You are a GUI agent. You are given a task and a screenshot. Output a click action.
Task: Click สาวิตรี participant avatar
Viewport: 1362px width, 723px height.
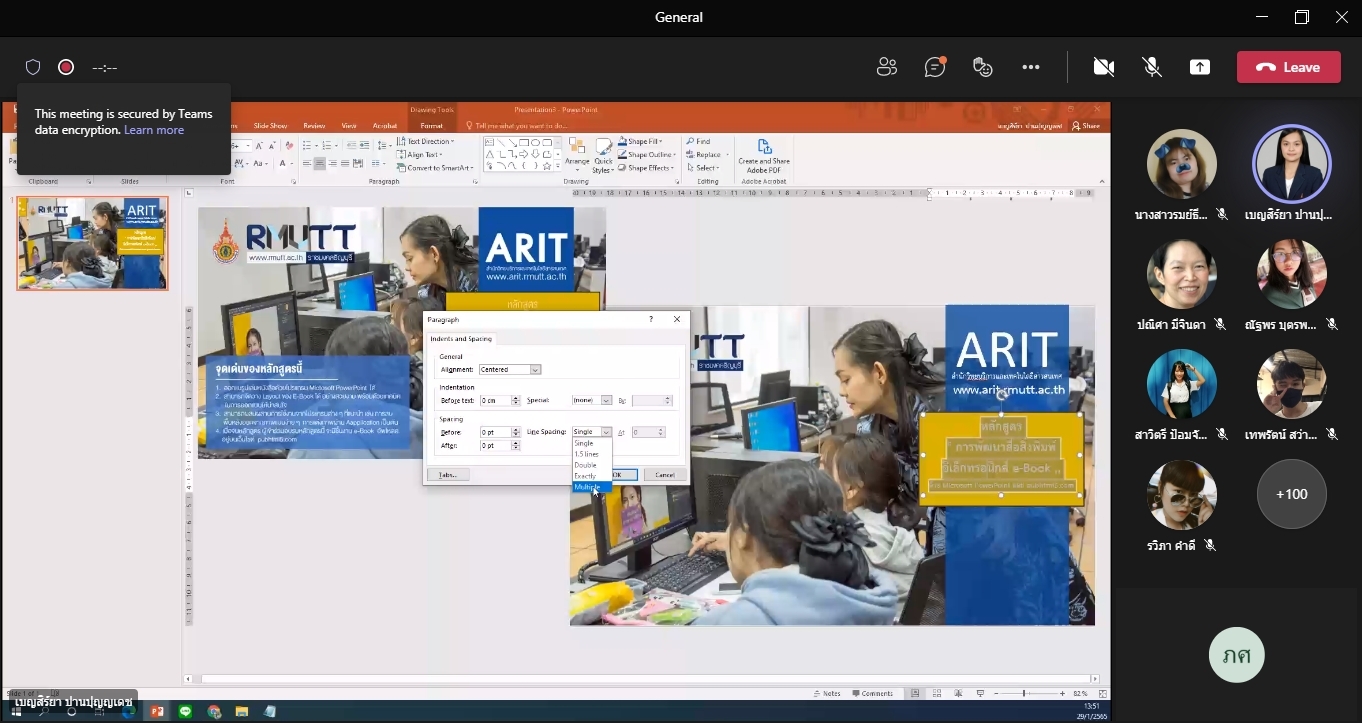(x=1182, y=384)
